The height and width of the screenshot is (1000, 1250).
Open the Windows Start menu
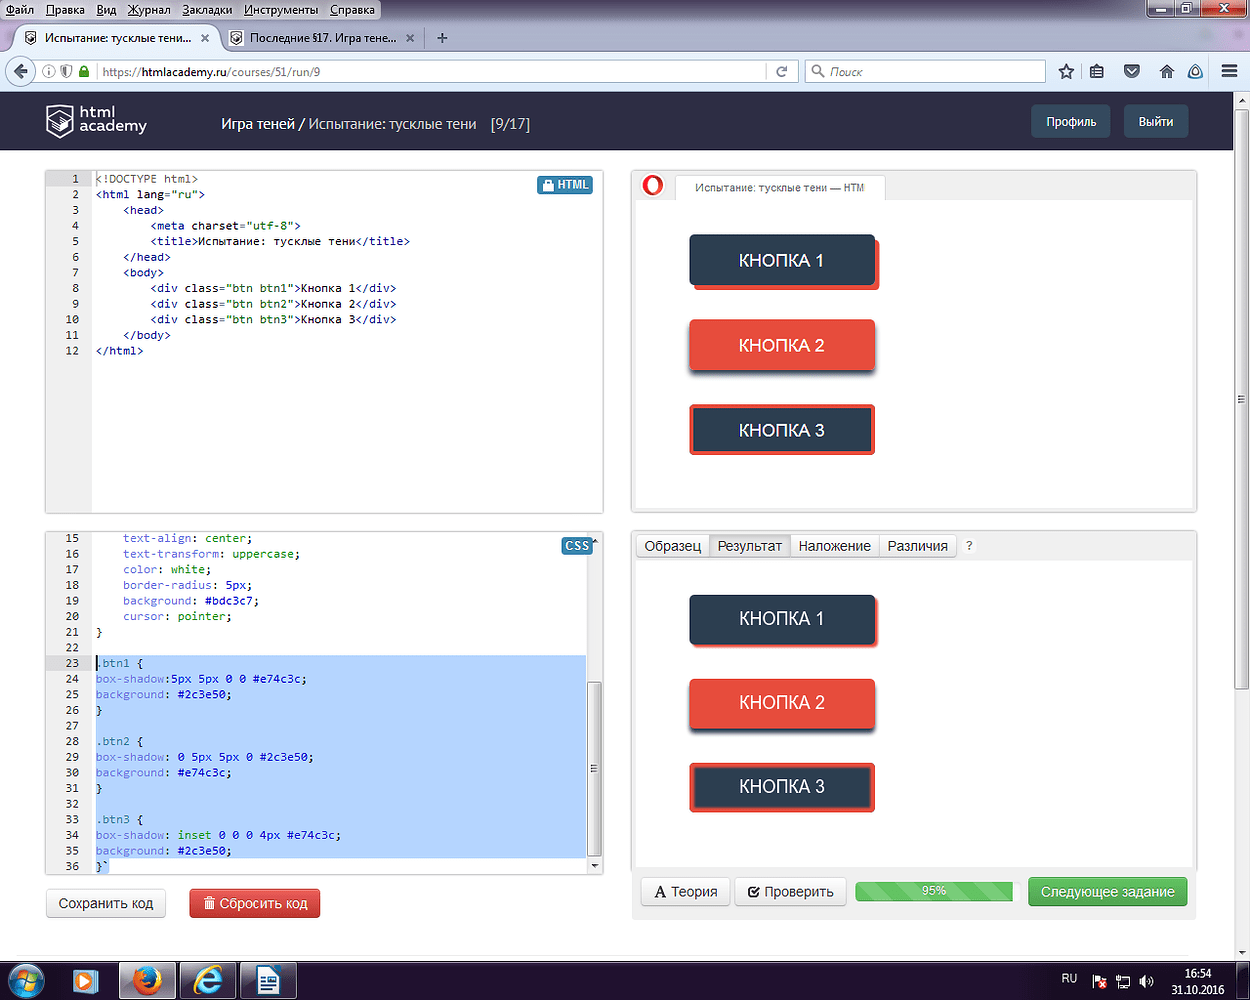24,982
